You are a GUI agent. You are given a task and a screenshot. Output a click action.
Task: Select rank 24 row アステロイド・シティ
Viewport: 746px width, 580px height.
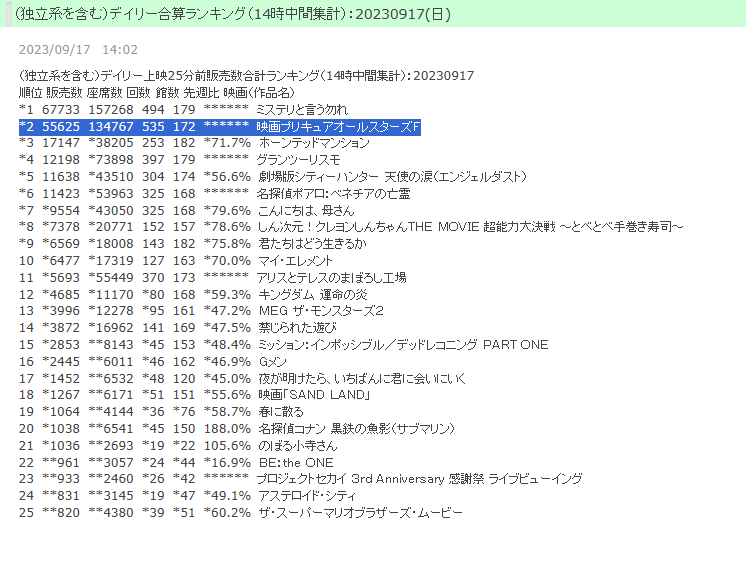point(187,496)
